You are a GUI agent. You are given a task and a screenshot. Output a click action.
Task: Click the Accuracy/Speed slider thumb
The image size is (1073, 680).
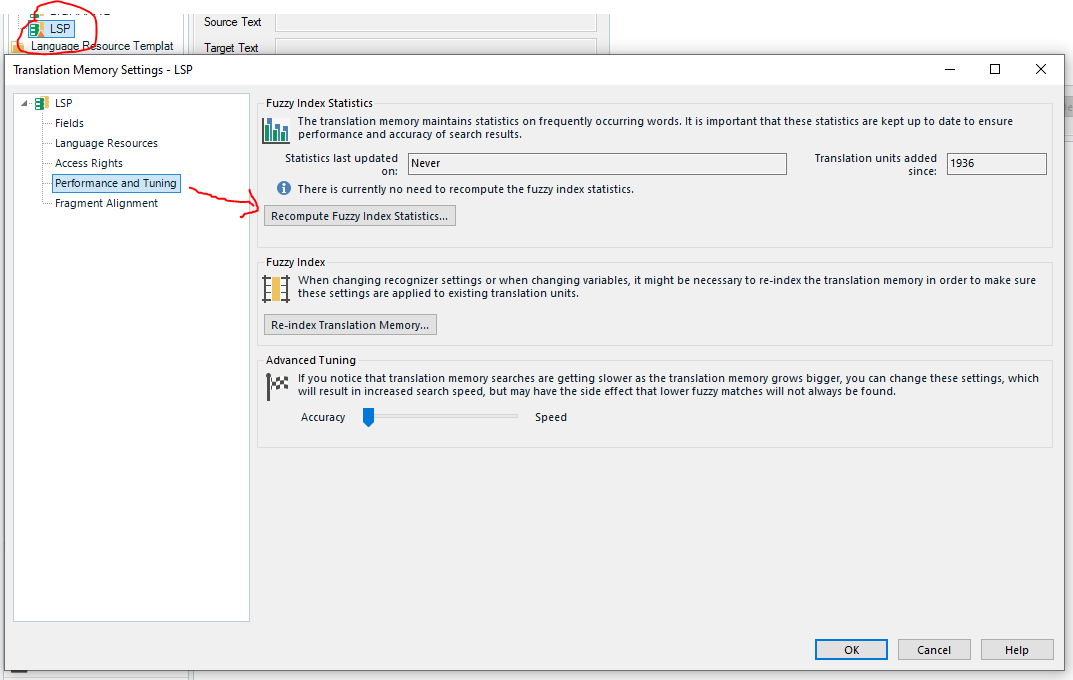pos(368,417)
